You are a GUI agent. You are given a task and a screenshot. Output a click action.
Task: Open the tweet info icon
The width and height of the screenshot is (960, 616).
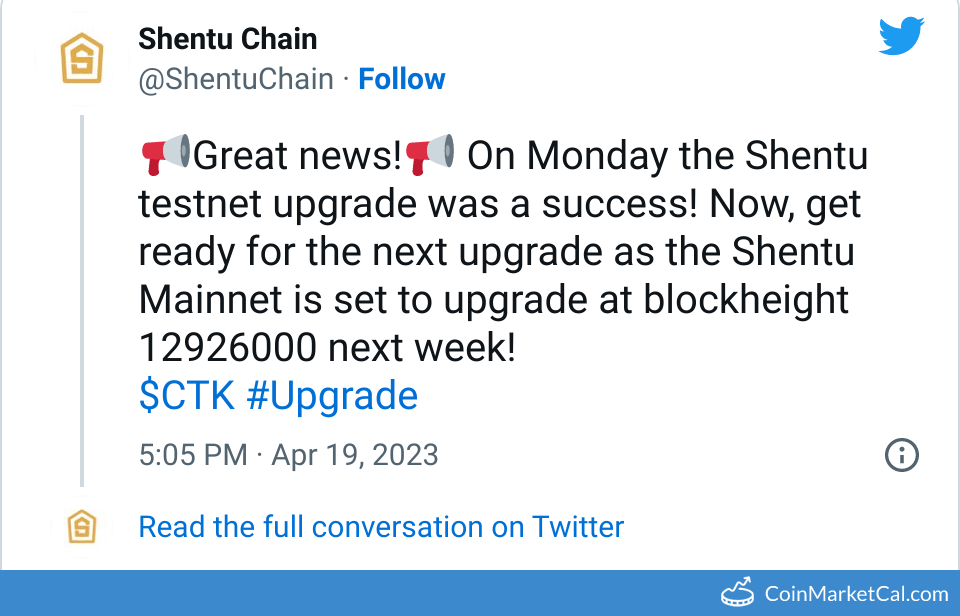(x=902, y=455)
